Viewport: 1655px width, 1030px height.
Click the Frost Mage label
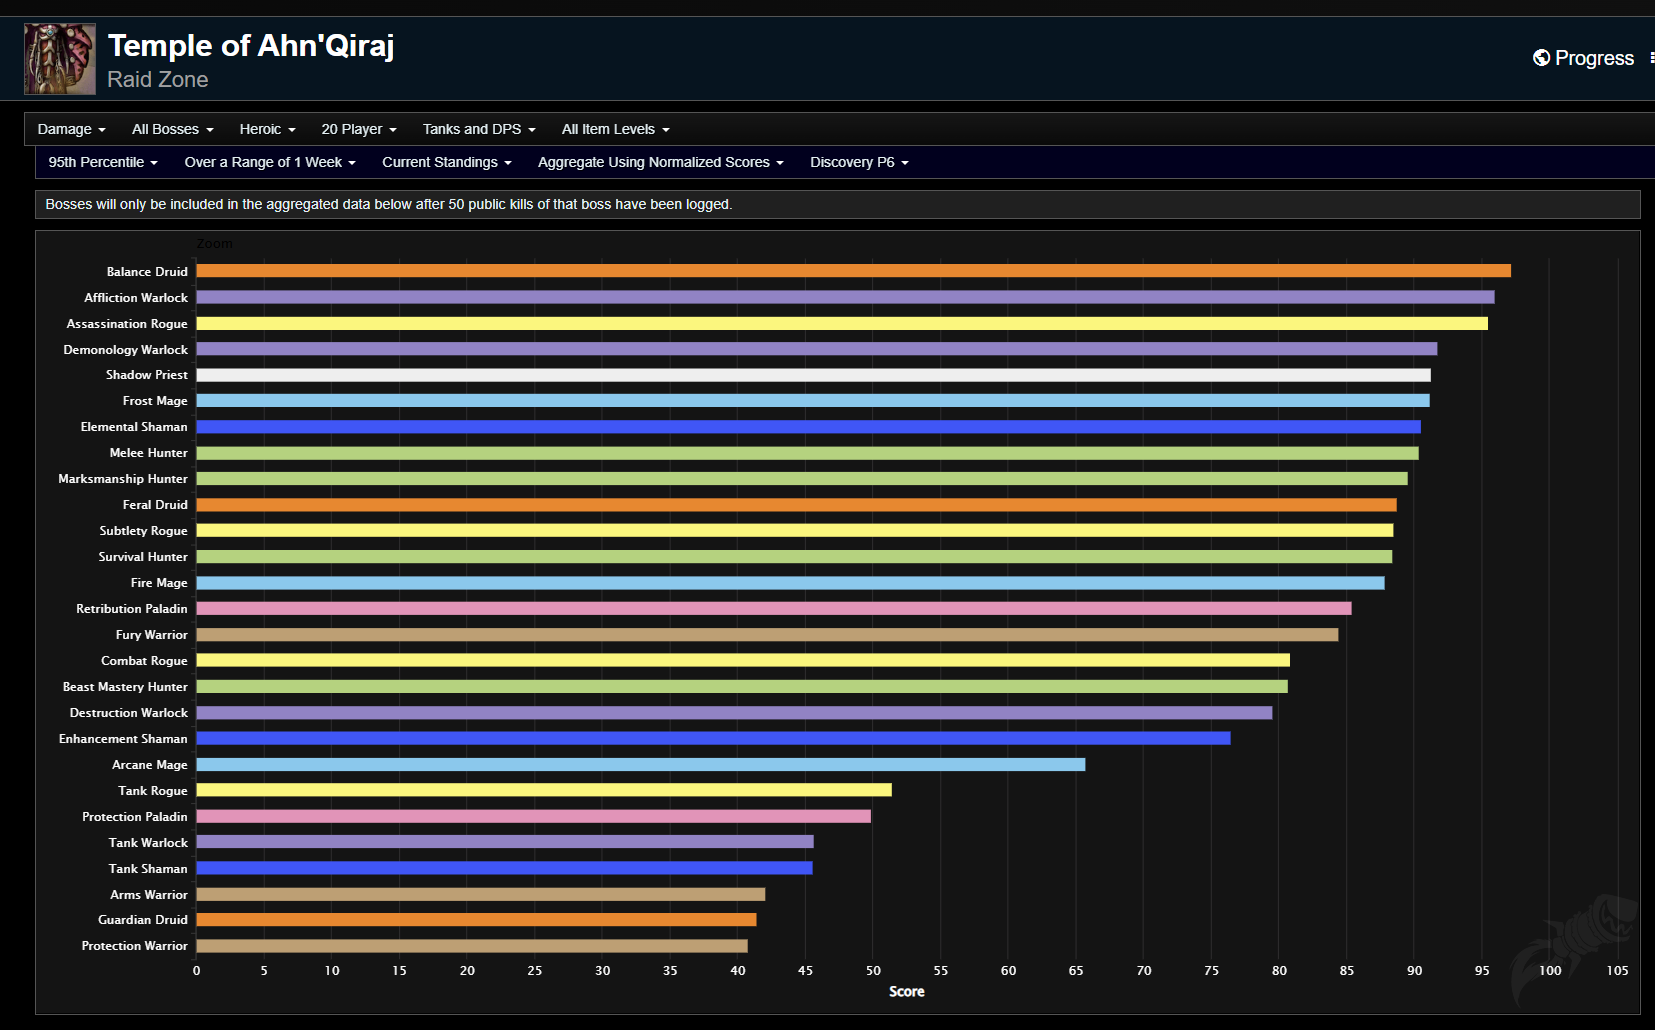[155, 401]
